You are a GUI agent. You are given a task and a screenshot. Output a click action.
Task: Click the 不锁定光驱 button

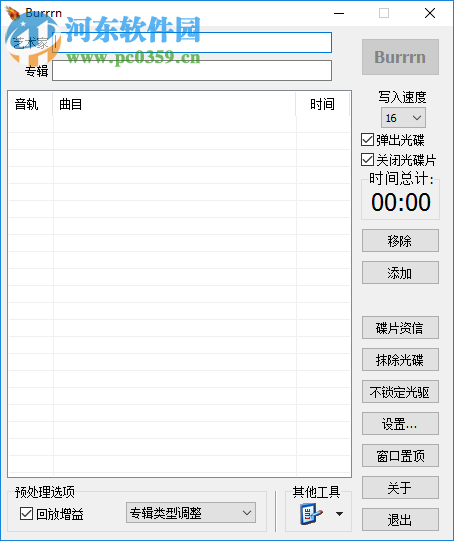[400, 392]
